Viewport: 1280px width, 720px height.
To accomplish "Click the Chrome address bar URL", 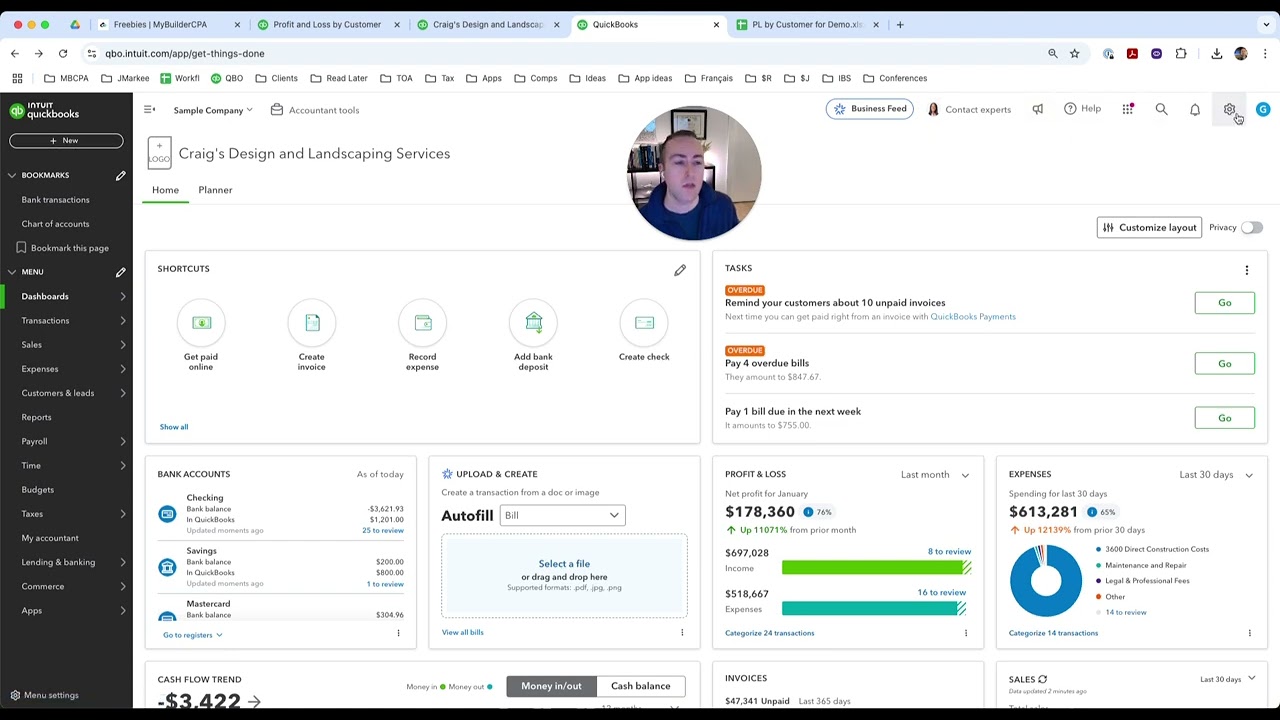I will (185, 53).
